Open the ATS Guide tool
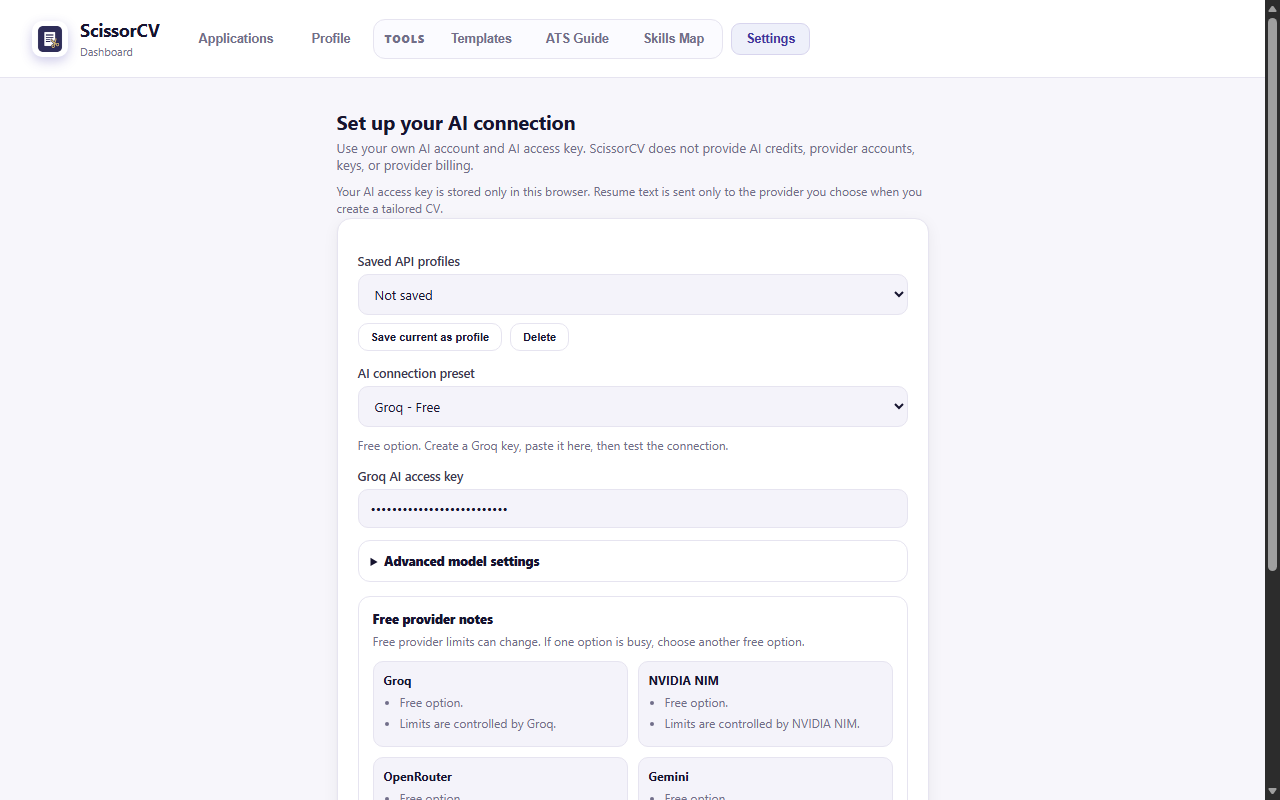This screenshot has width=1280, height=800. click(x=577, y=39)
